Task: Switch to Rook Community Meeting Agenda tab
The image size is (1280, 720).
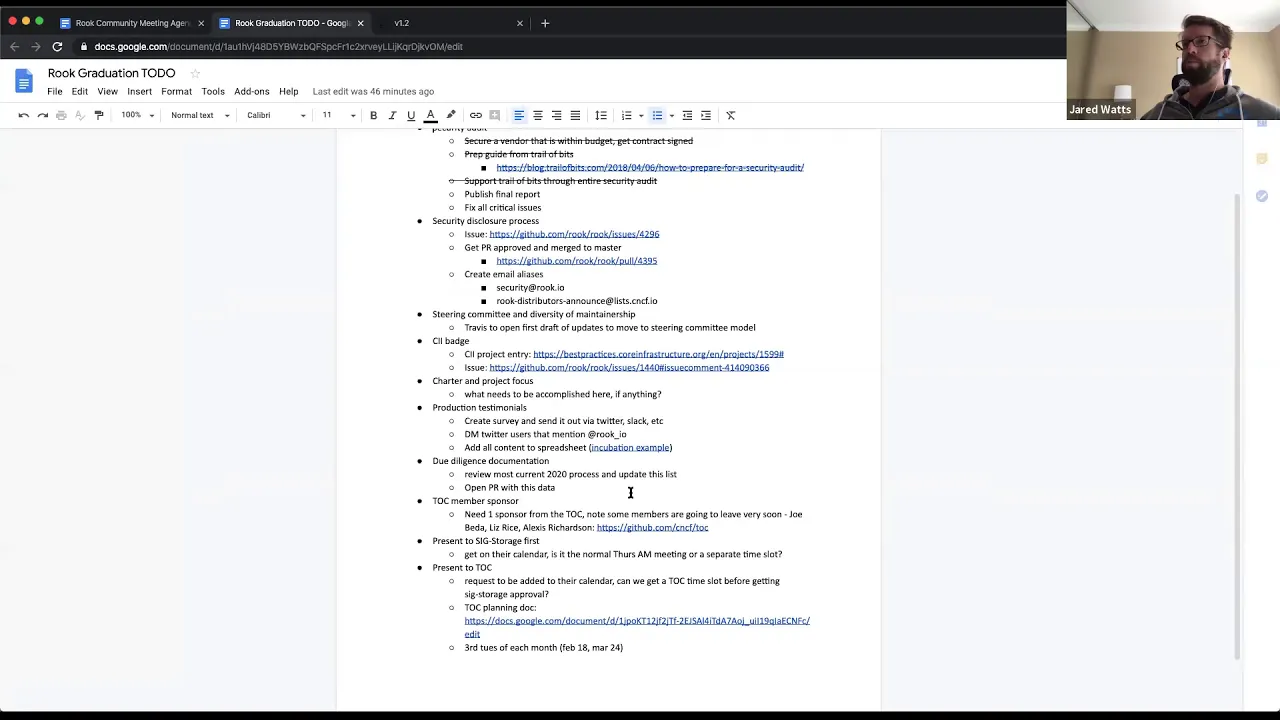Action: pyautogui.click(x=131, y=23)
